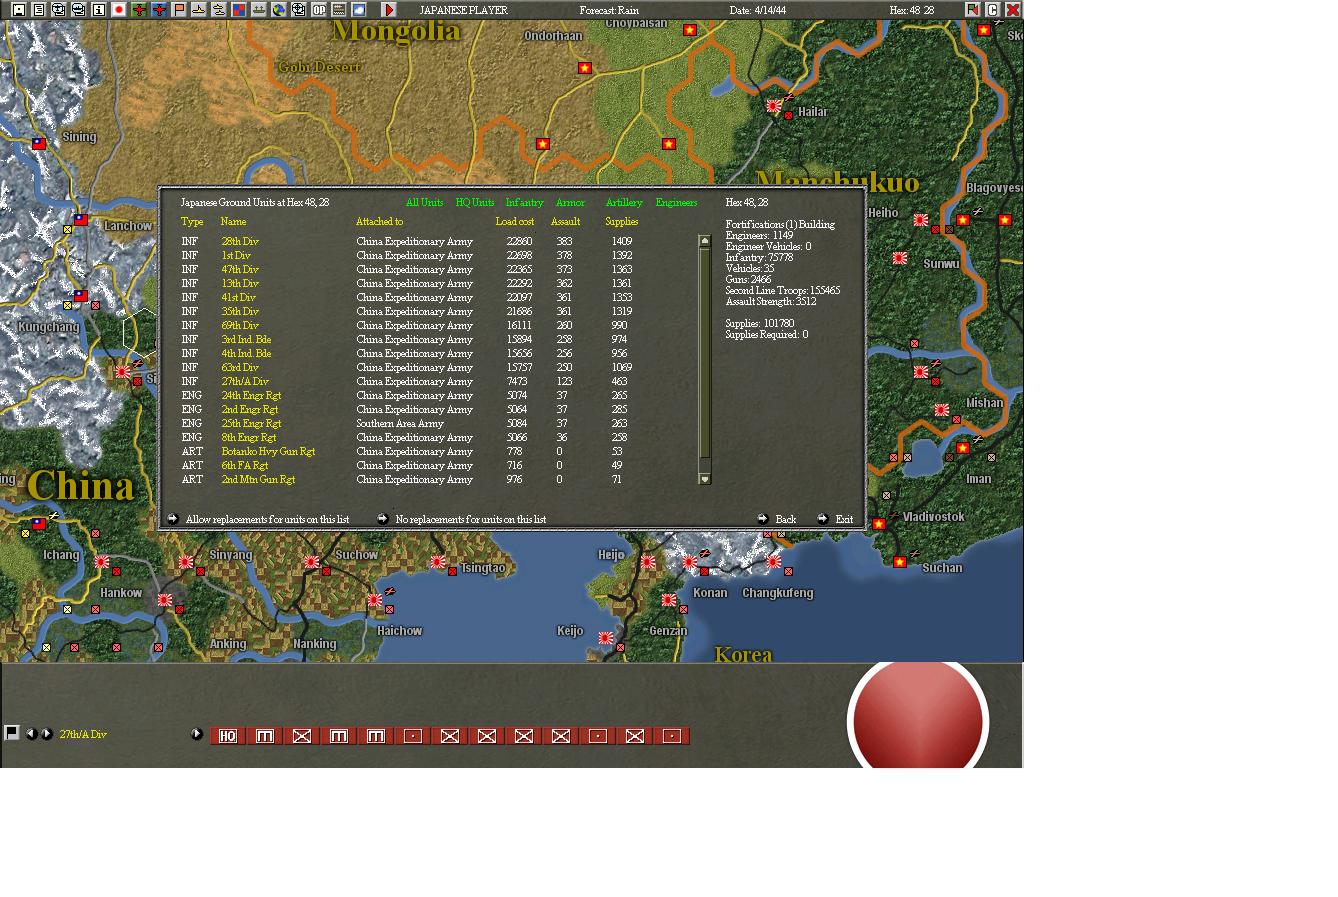Click the HQ unit icon in bottom bar
Screen dimensions: 1338x897
(228, 736)
